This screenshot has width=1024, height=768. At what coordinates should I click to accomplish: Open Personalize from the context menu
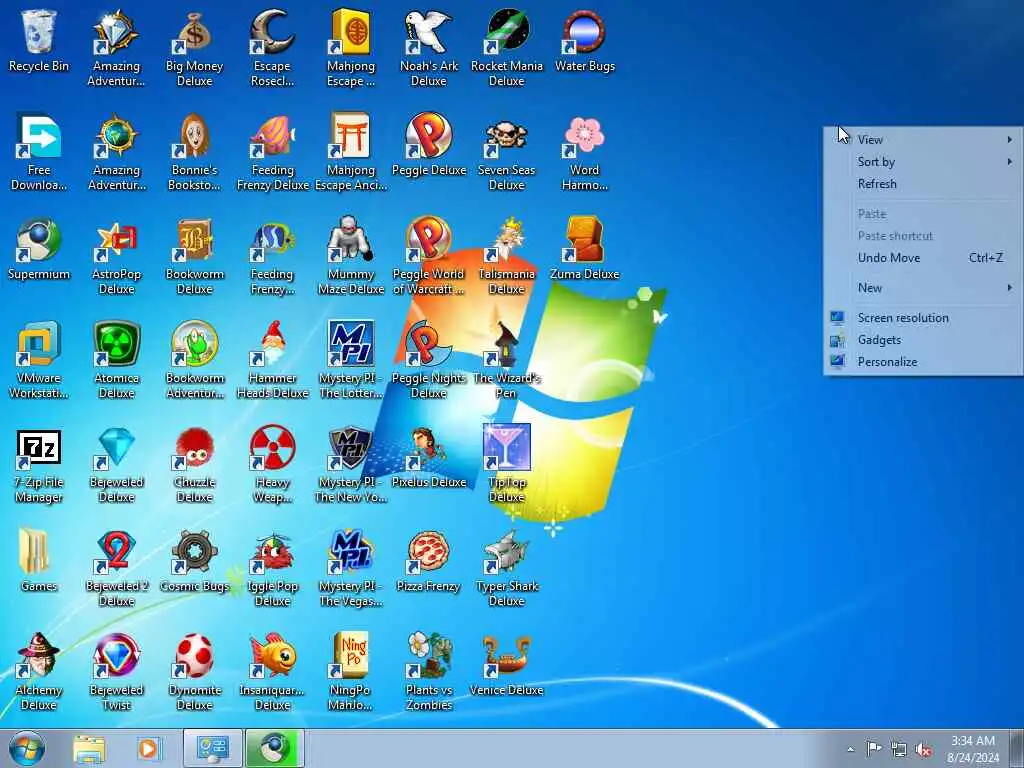tap(923, 362)
